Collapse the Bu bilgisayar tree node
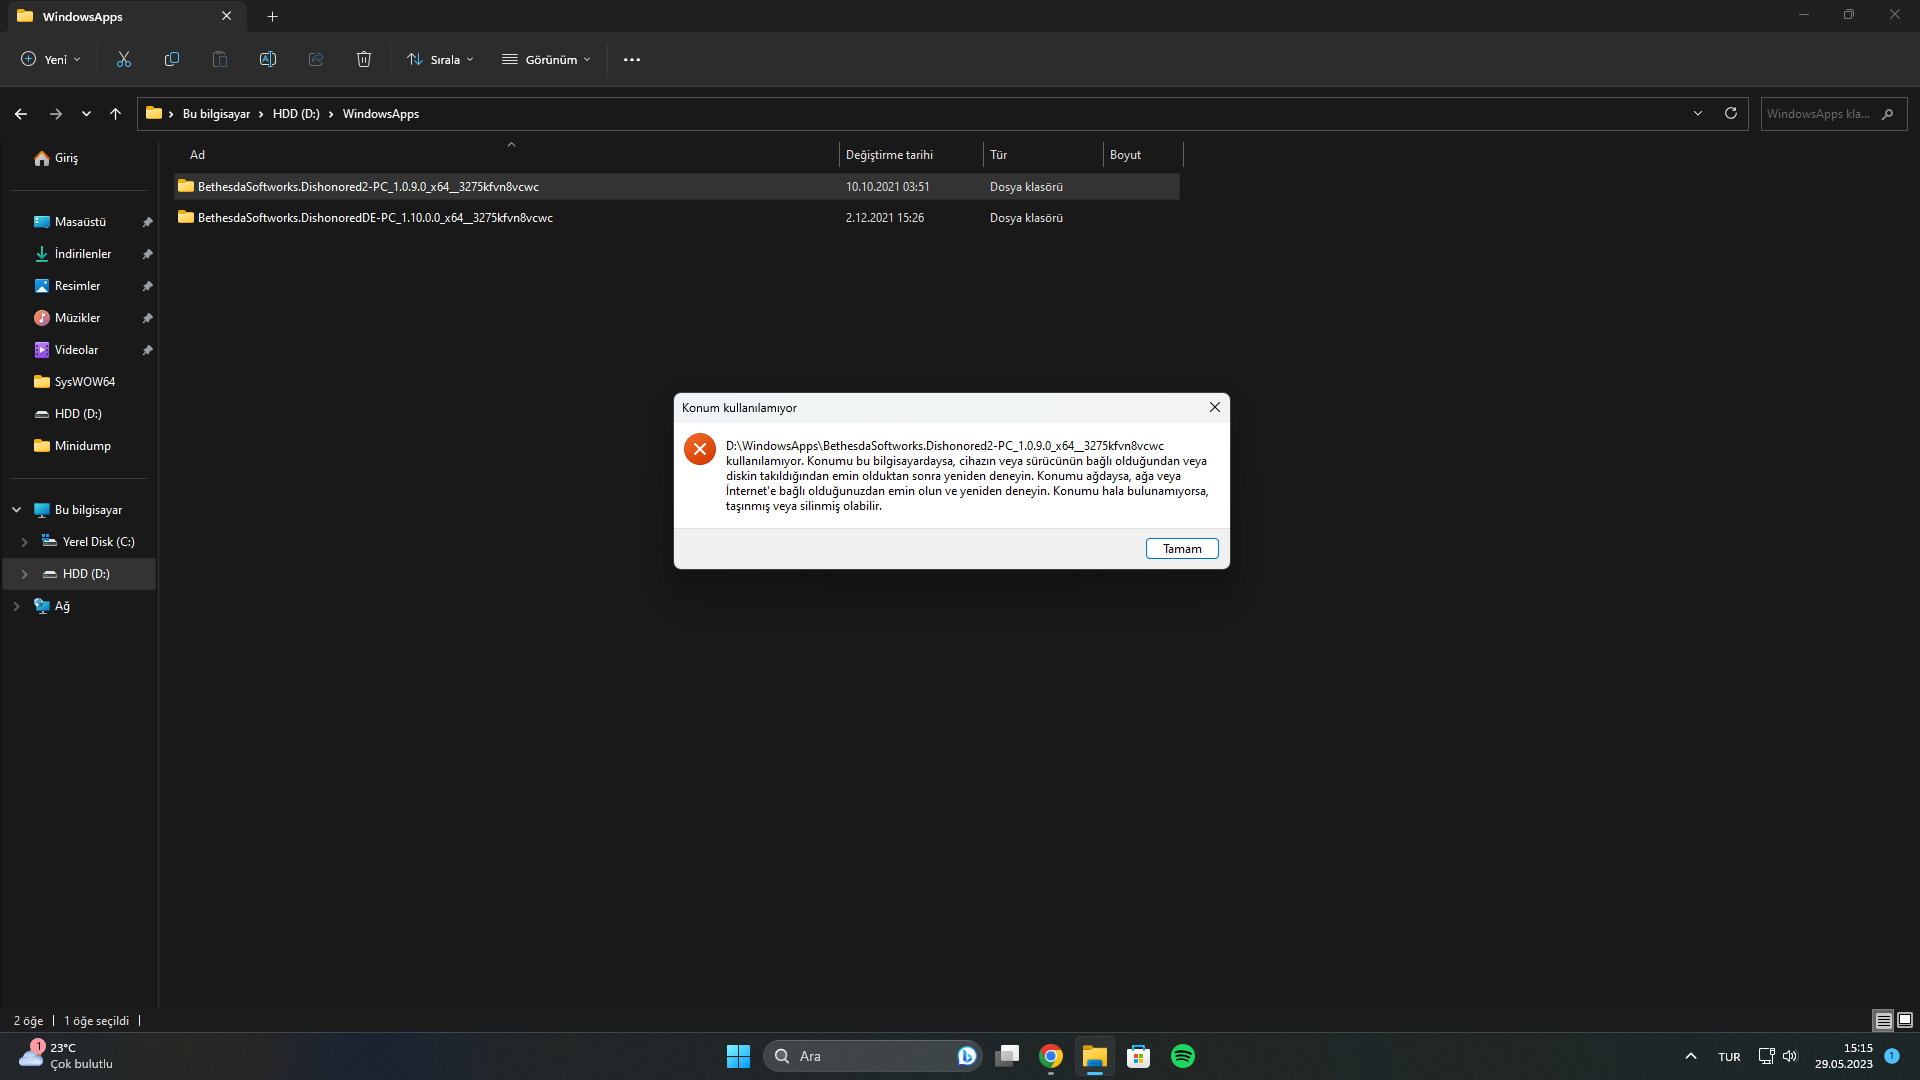 click(x=17, y=510)
